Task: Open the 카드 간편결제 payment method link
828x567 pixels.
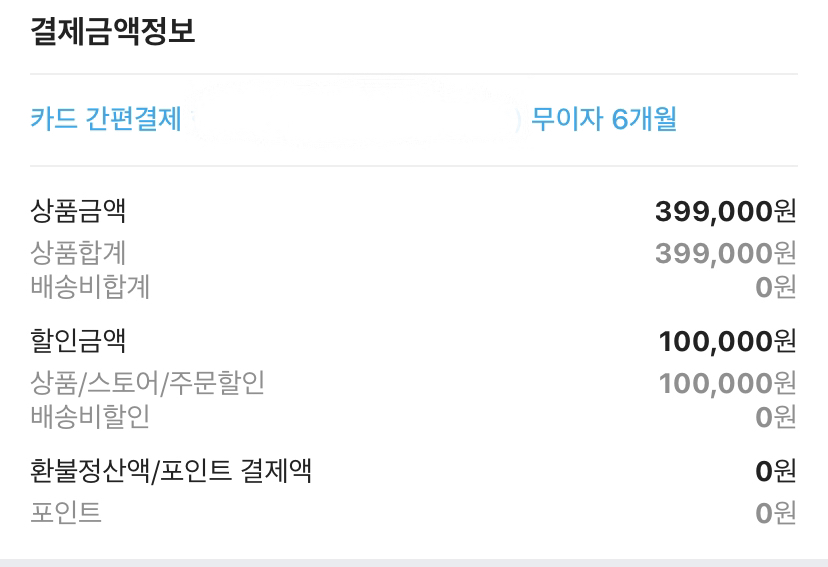Action: click(106, 120)
